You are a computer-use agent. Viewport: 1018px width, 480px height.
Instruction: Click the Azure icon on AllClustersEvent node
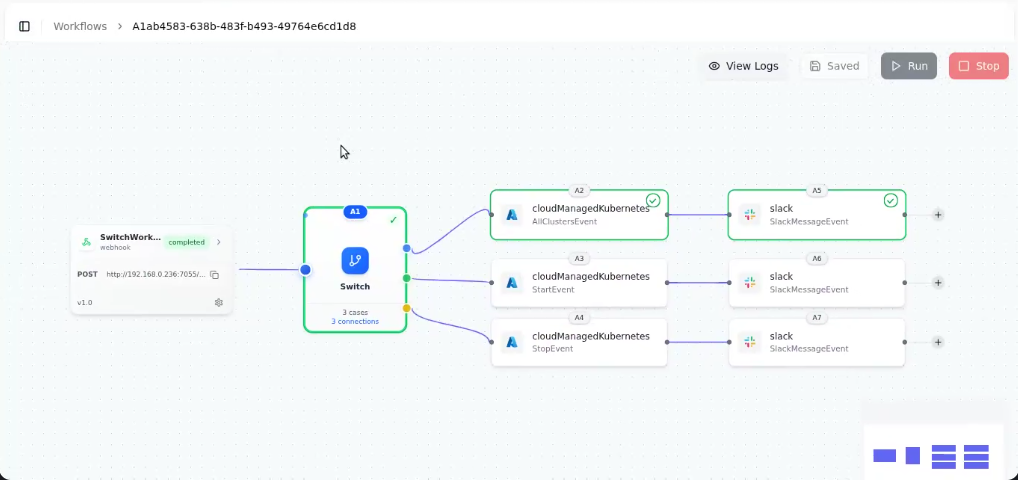tap(512, 215)
